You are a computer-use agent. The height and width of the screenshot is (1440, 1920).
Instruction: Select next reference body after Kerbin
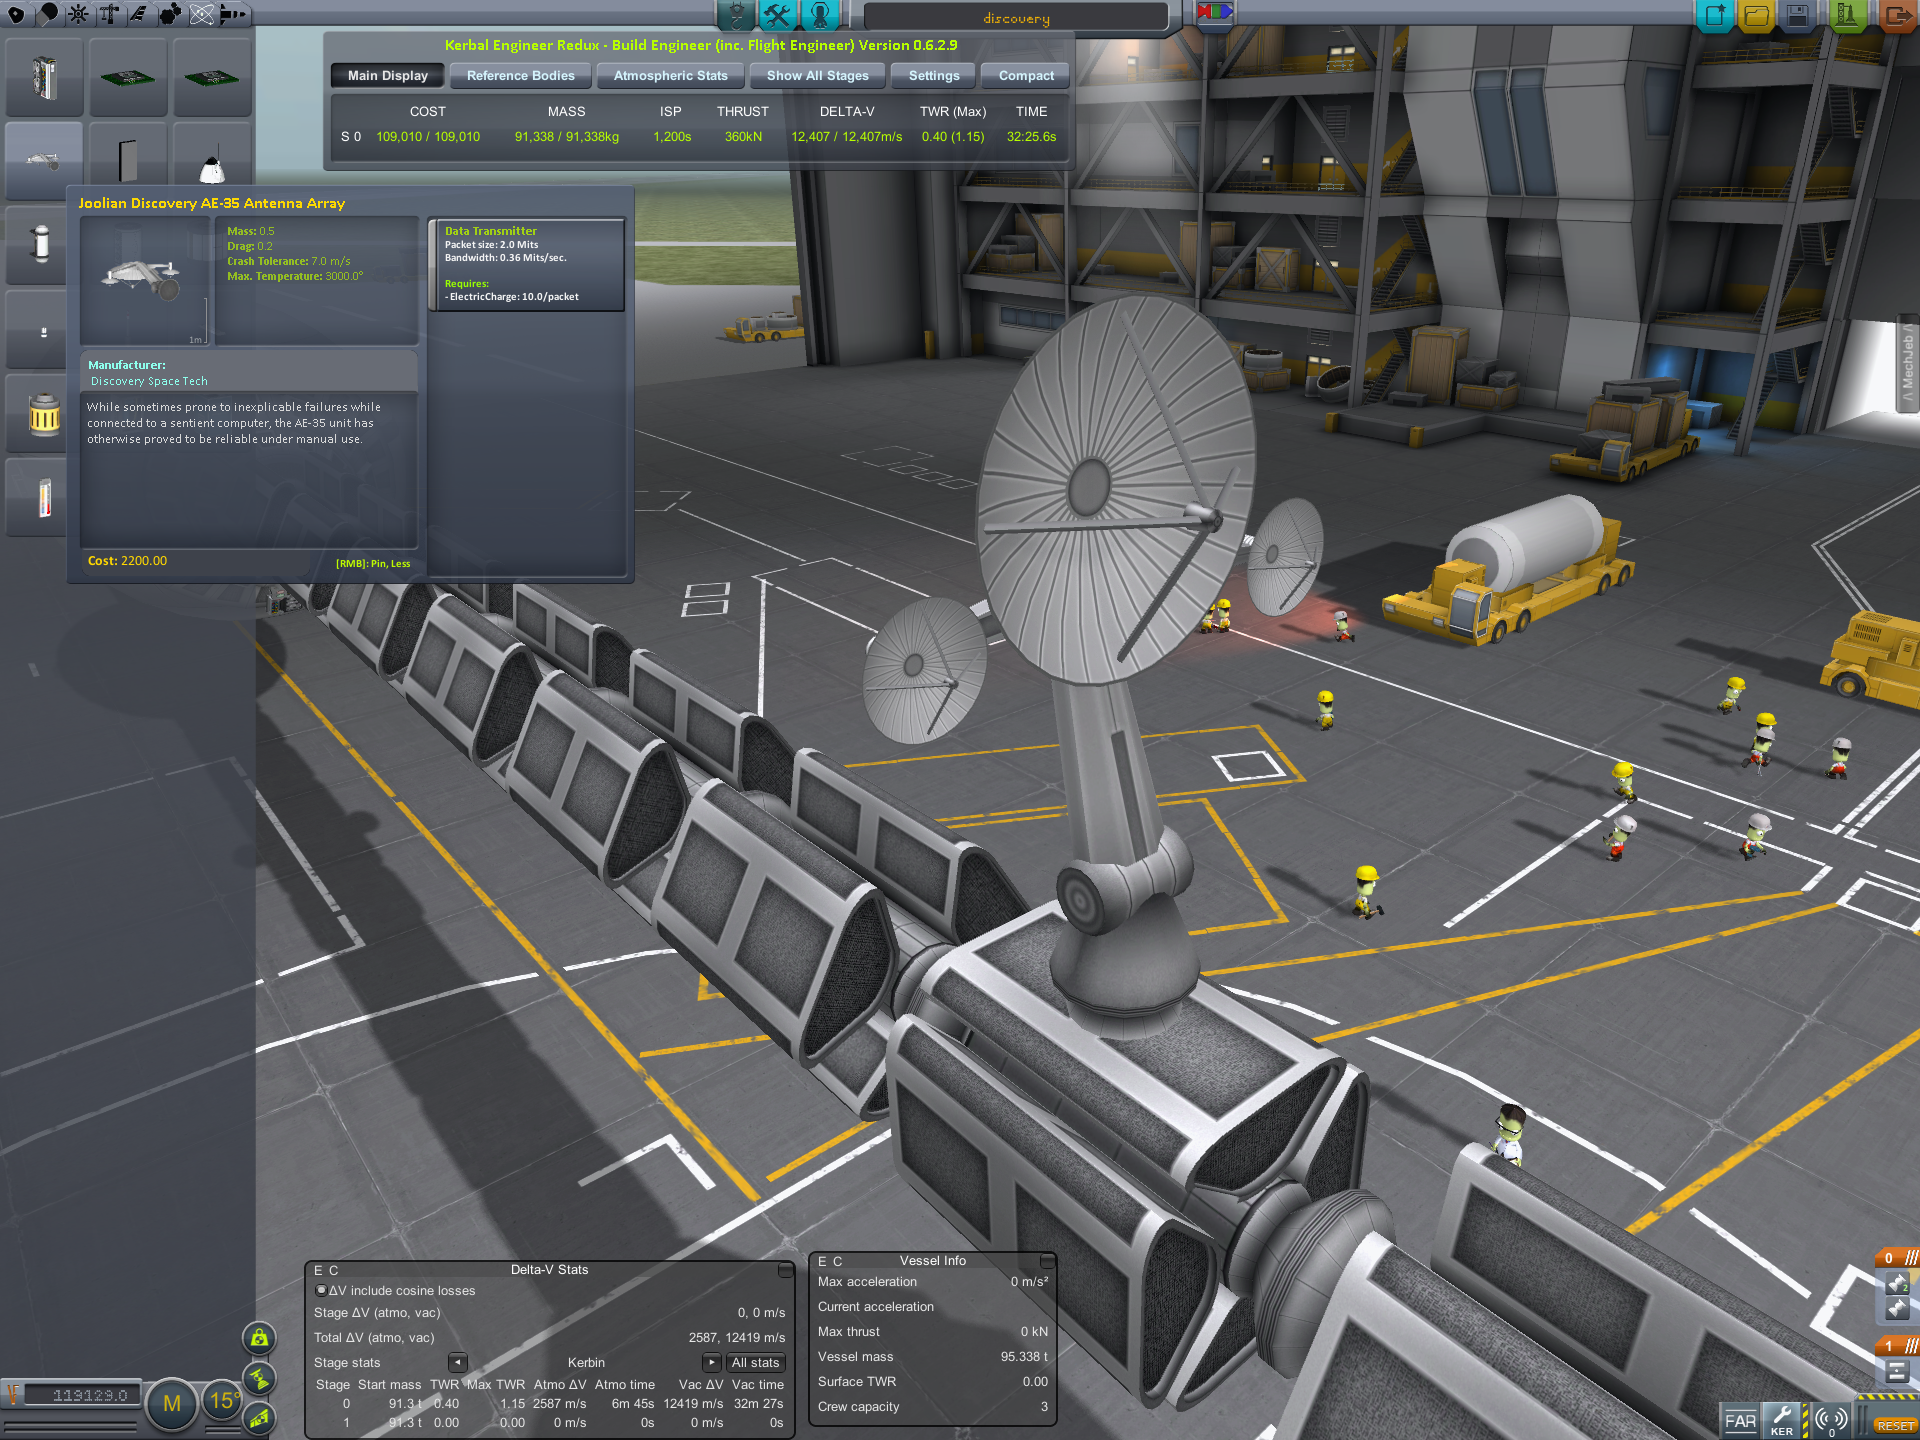tap(712, 1363)
